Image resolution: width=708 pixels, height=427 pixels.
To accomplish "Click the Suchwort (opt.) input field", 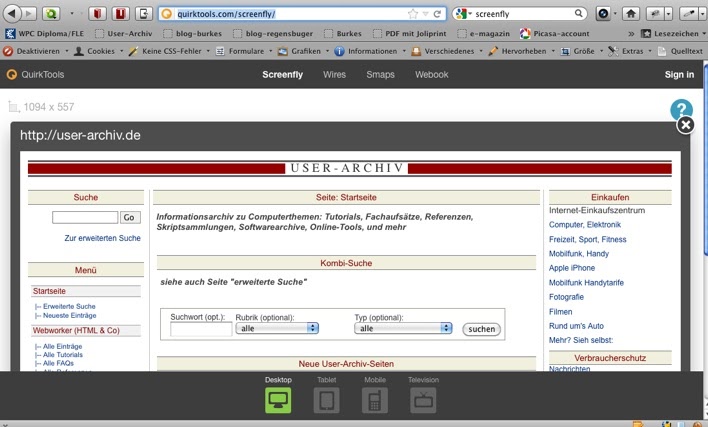I will point(201,329).
